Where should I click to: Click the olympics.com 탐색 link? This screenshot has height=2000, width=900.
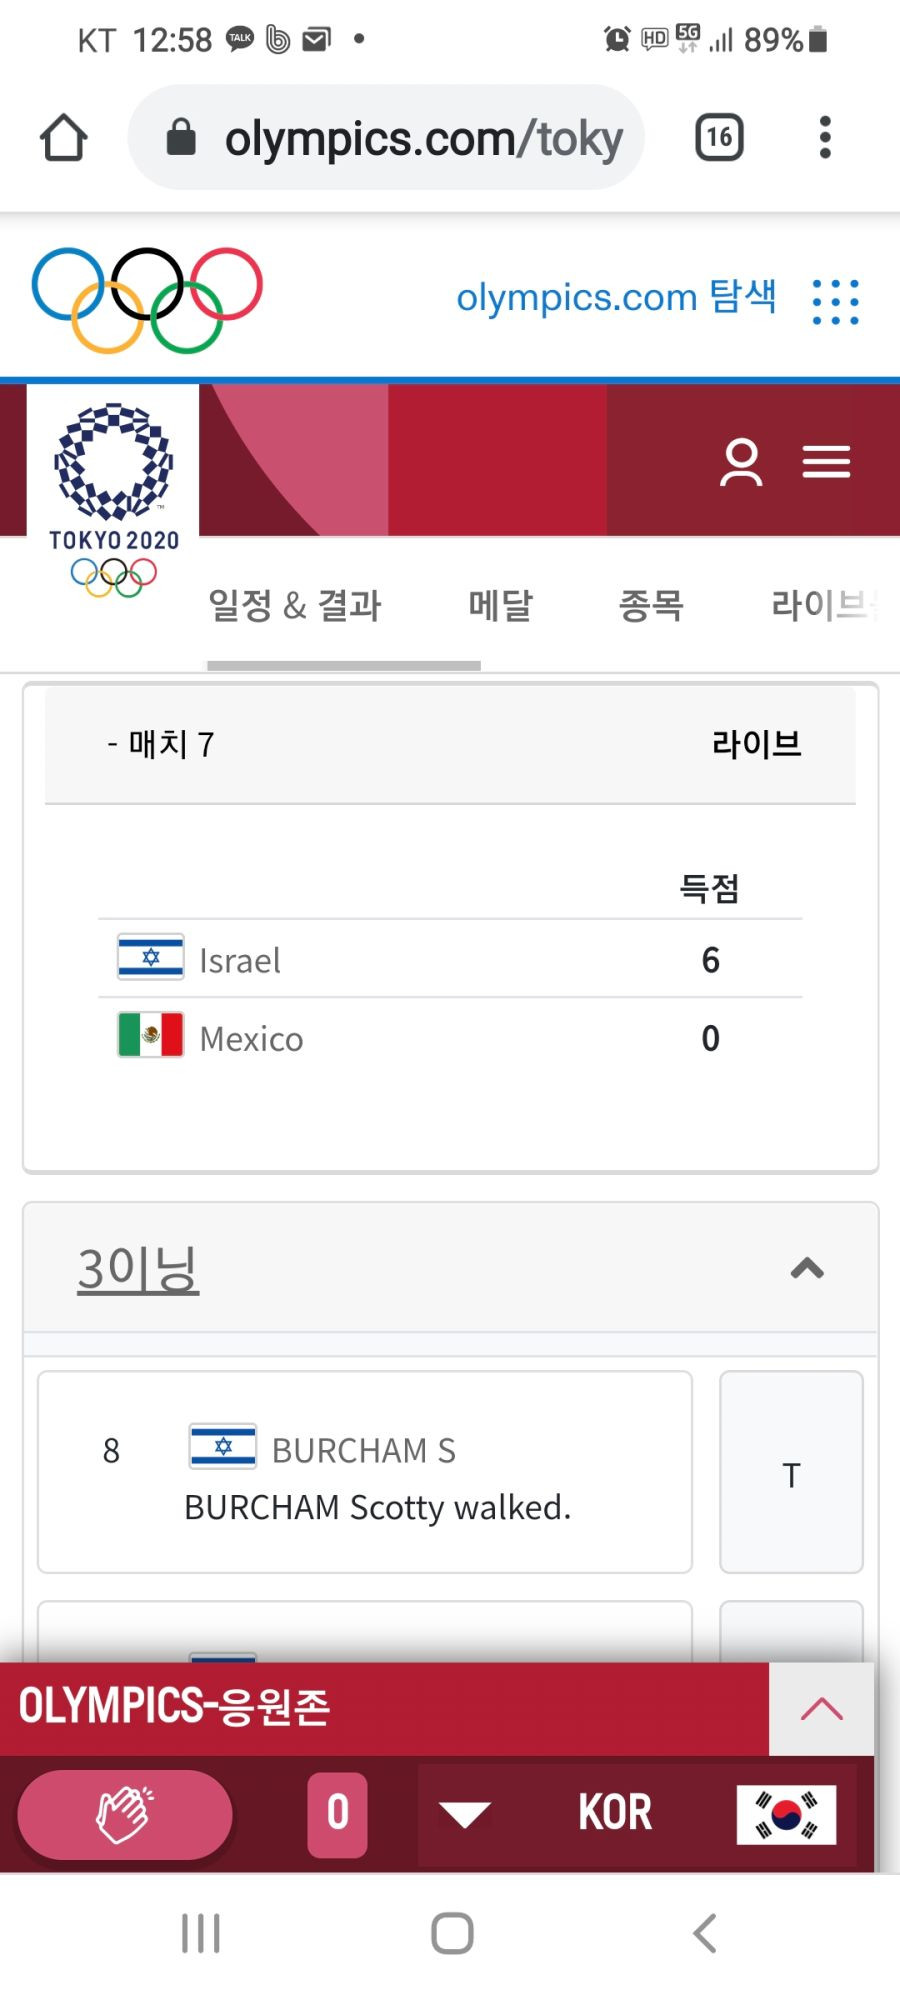click(616, 297)
